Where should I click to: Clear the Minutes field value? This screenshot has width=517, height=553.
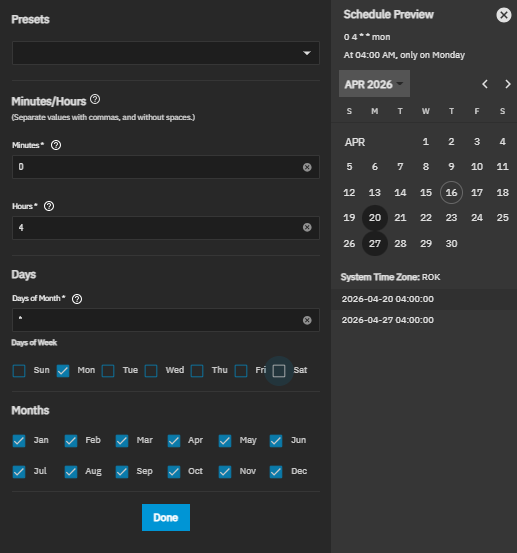tap(307, 167)
